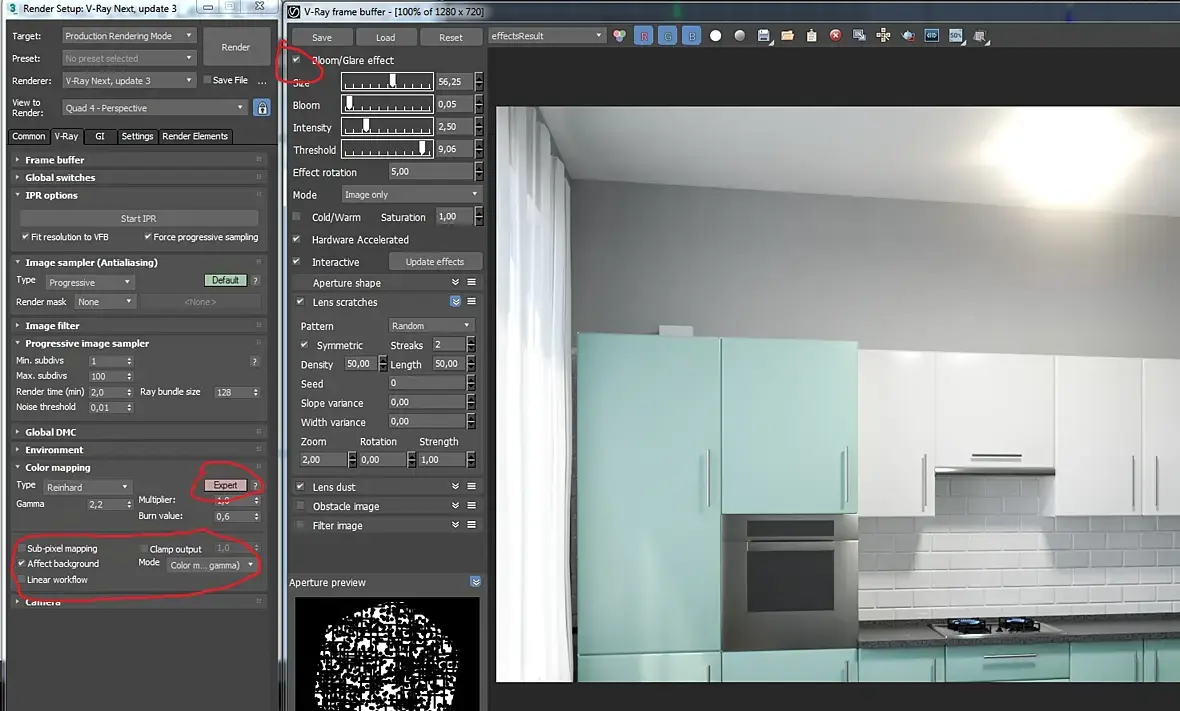This screenshot has width=1180, height=711.
Task: Toggle Symmetric checkbox
Action: pos(305,345)
